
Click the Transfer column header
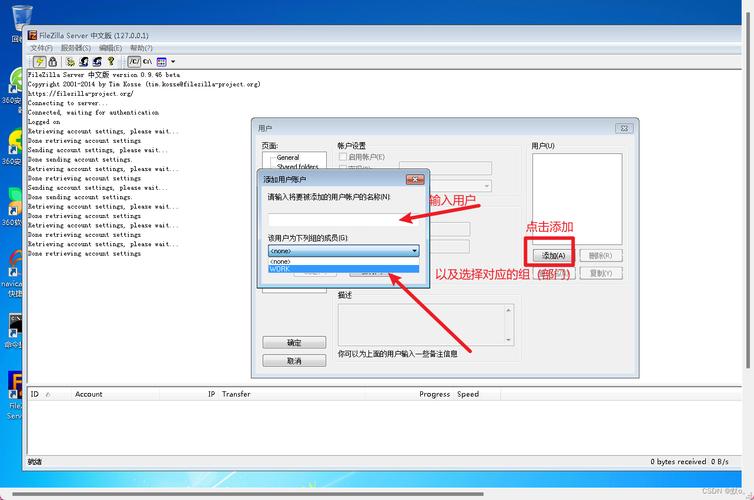(x=236, y=394)
